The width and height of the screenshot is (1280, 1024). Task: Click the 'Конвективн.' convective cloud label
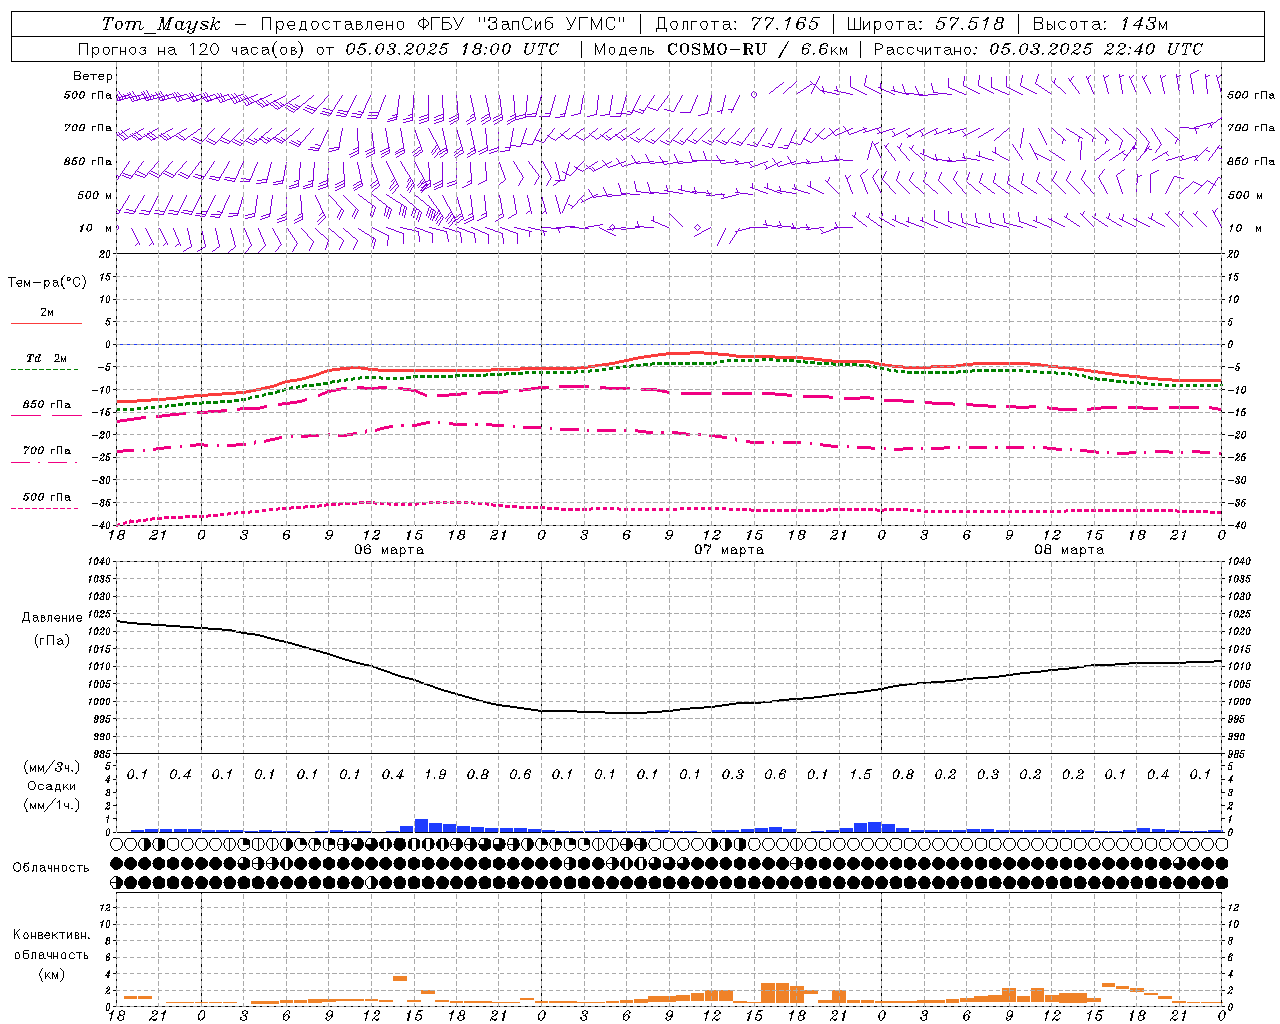pos(51,935)
